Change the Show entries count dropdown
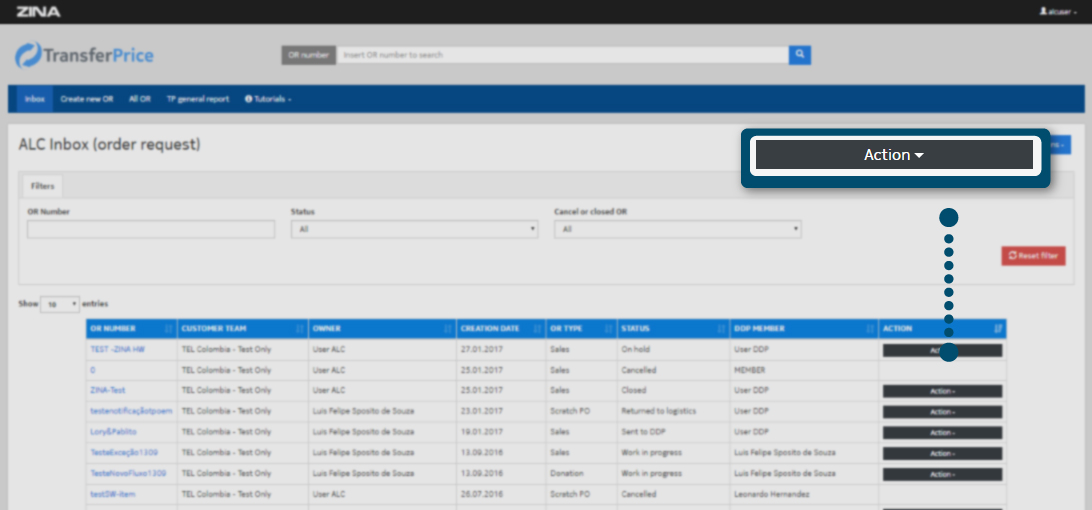 [x=60, y=304]
